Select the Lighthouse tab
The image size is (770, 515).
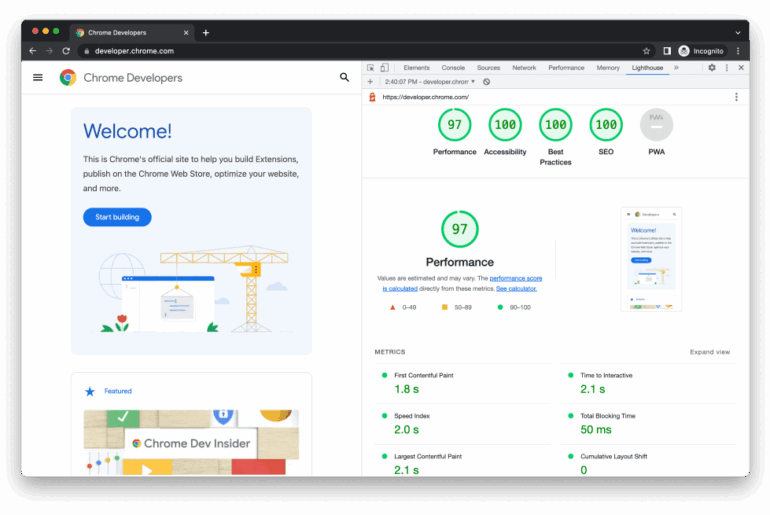647,68
